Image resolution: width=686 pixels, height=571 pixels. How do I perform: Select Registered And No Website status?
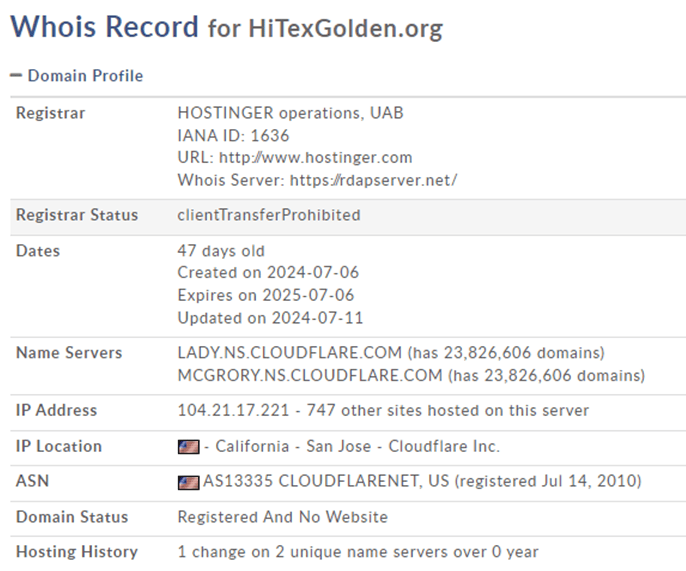click(283, 517)
